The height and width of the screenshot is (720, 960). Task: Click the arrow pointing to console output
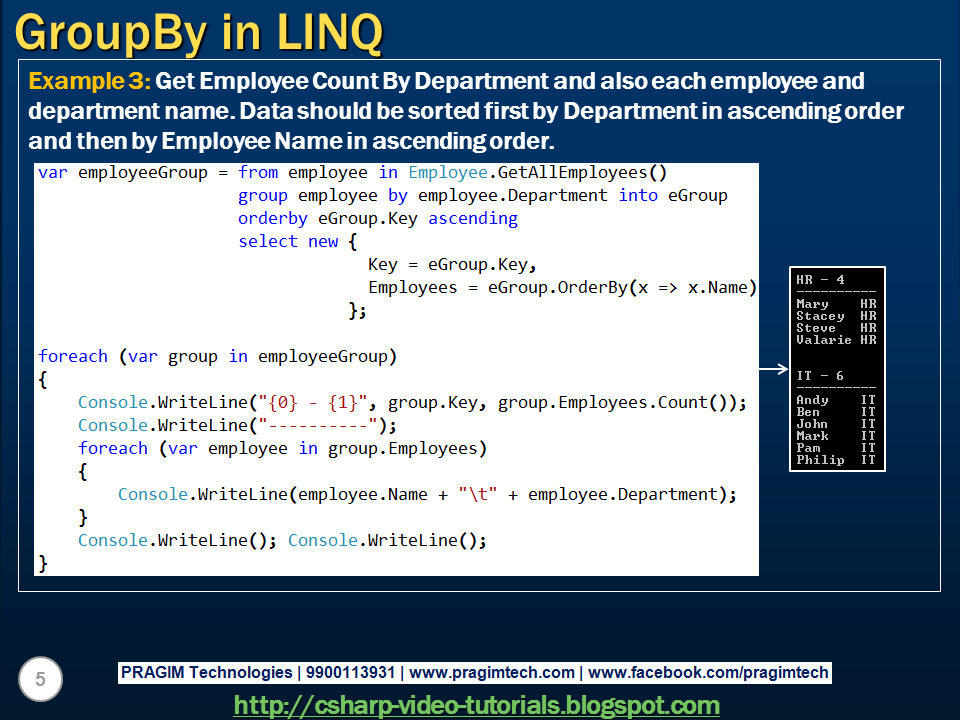775,368
